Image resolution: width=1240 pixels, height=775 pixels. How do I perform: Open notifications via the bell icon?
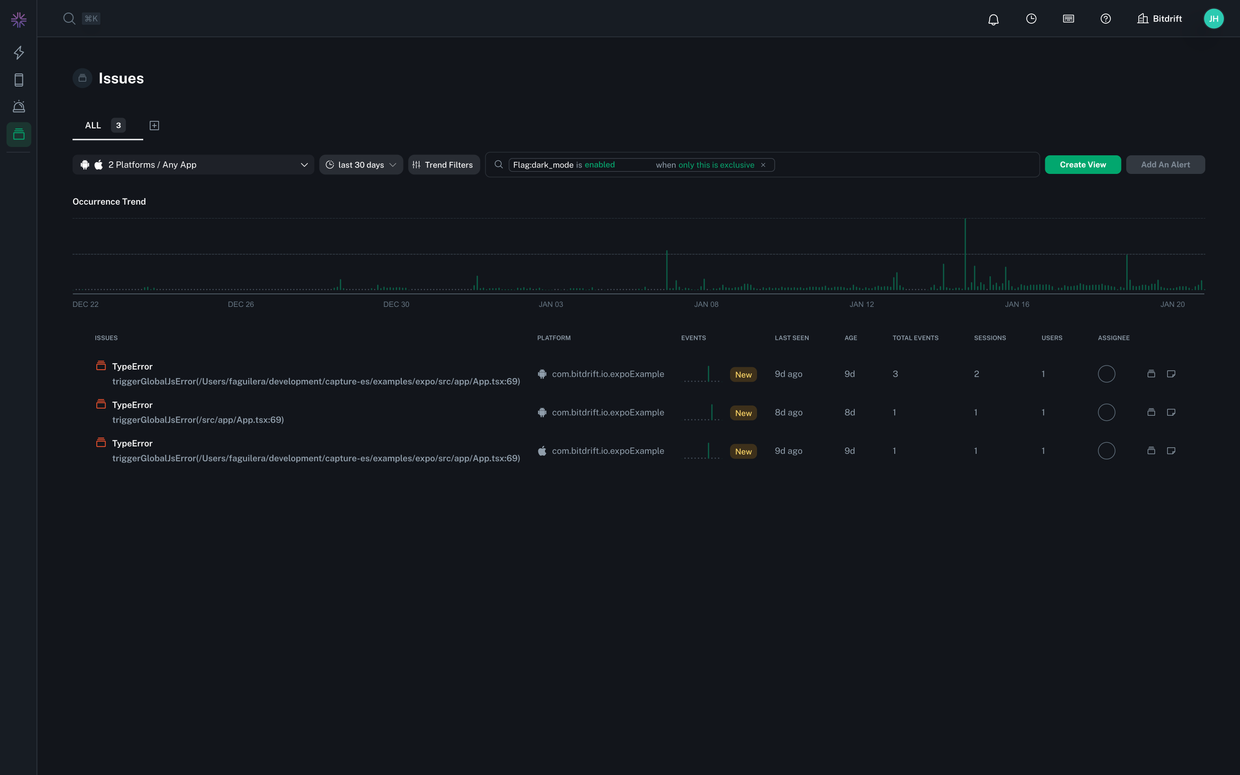(993, 18)
